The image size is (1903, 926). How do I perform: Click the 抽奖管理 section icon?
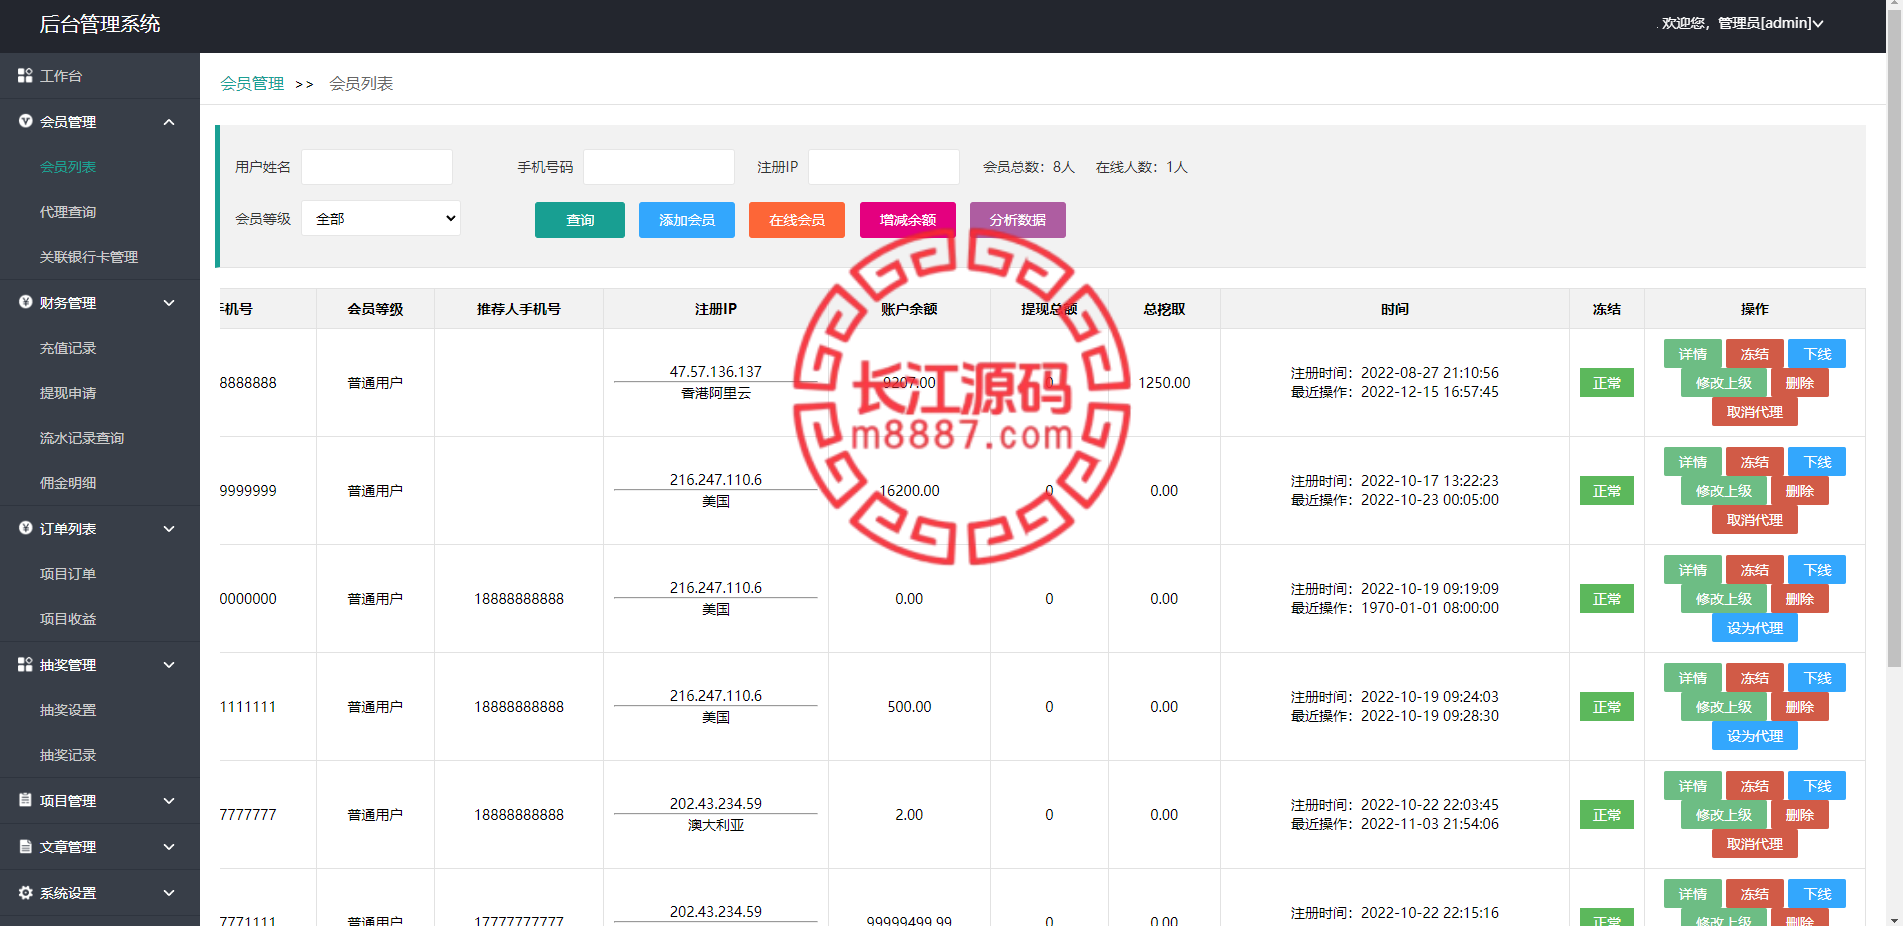[25, 664]
